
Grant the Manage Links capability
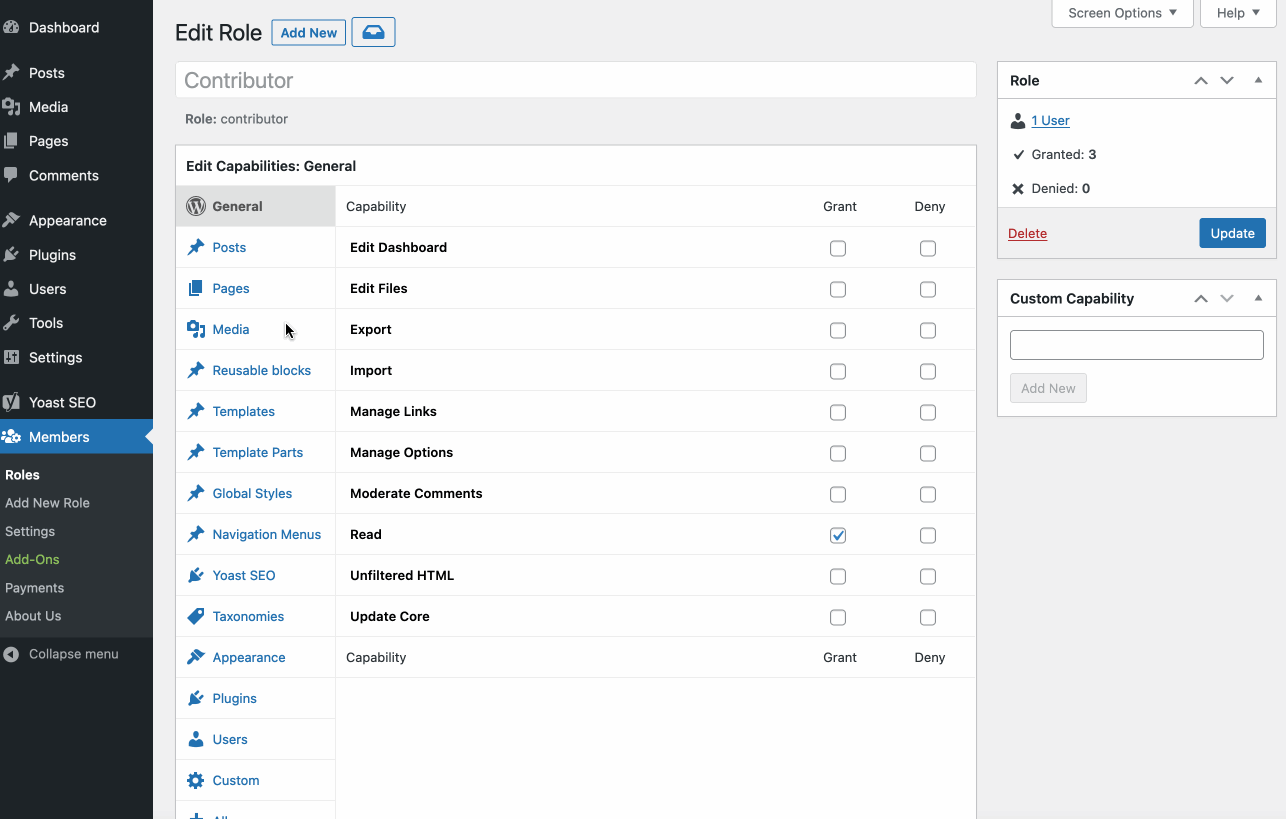[x=838, y=412]
